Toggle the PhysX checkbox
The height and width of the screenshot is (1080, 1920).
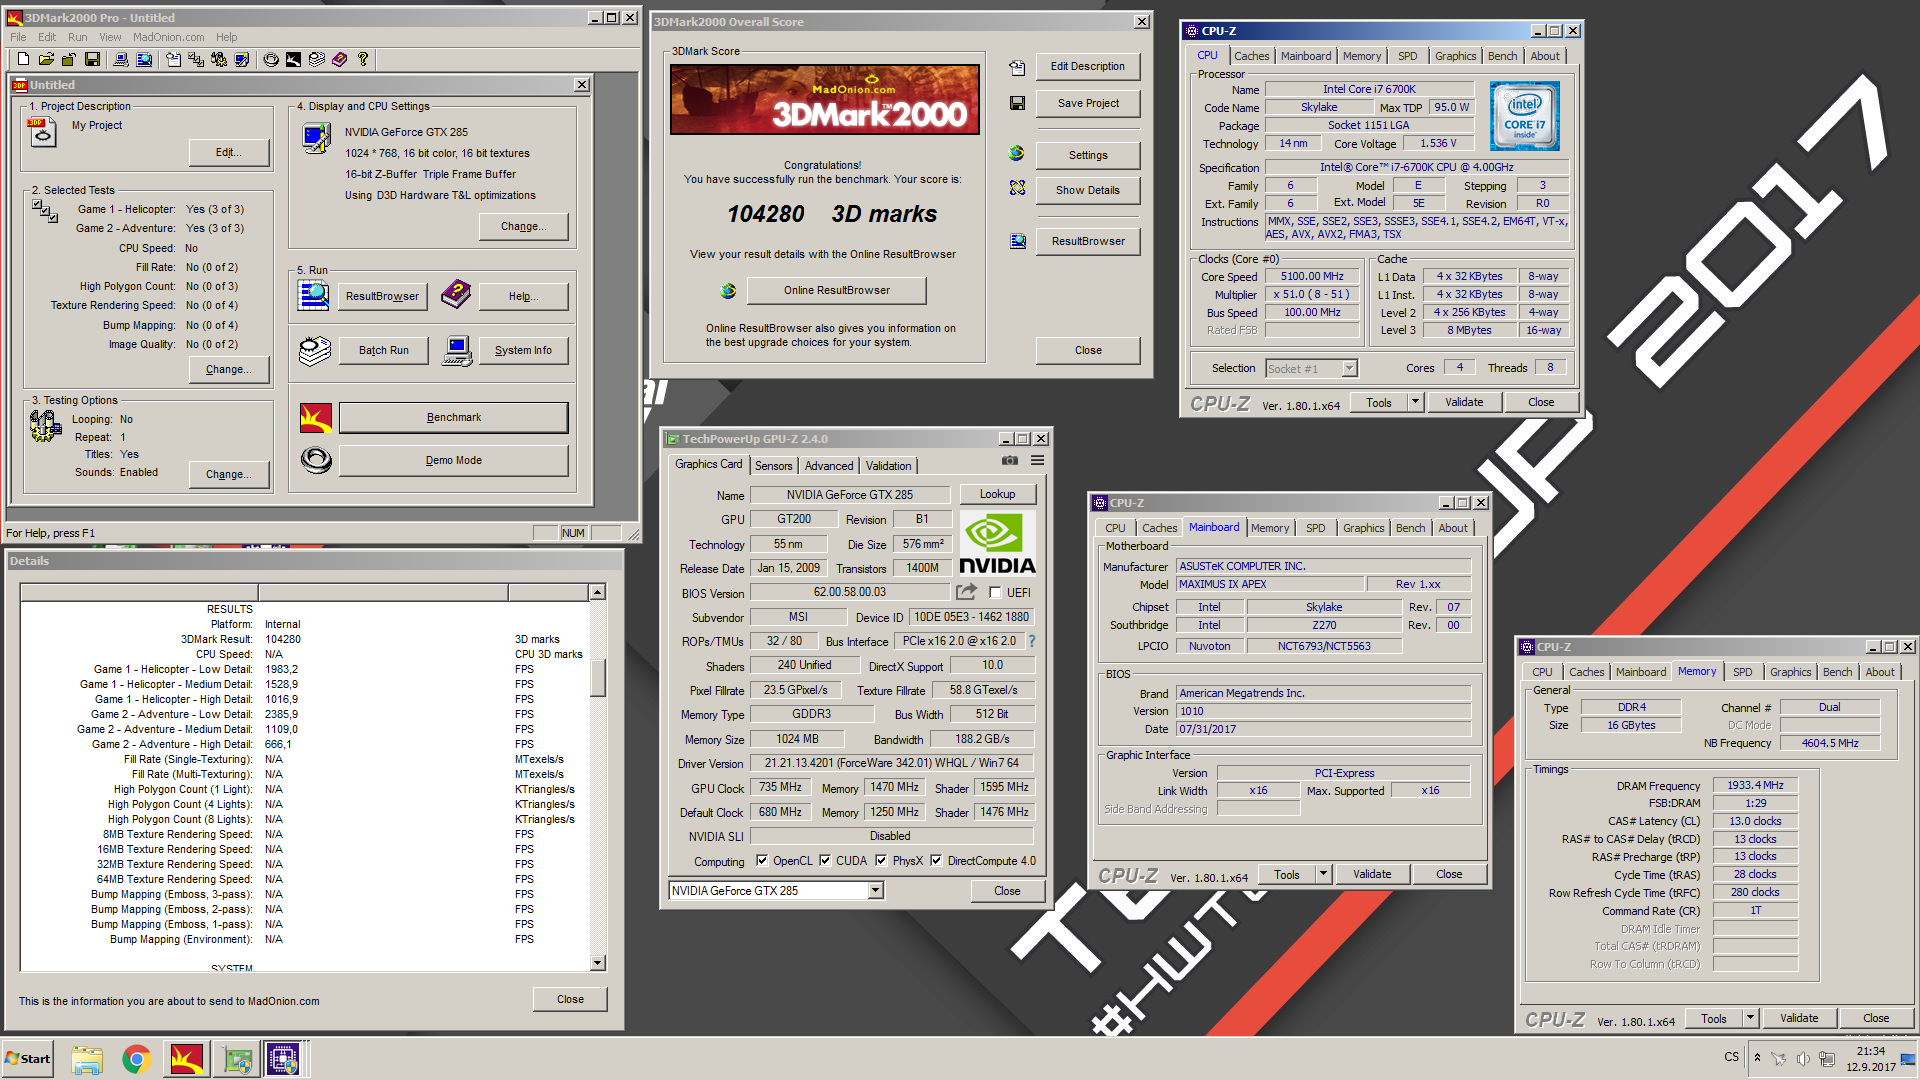pos(881,861)
